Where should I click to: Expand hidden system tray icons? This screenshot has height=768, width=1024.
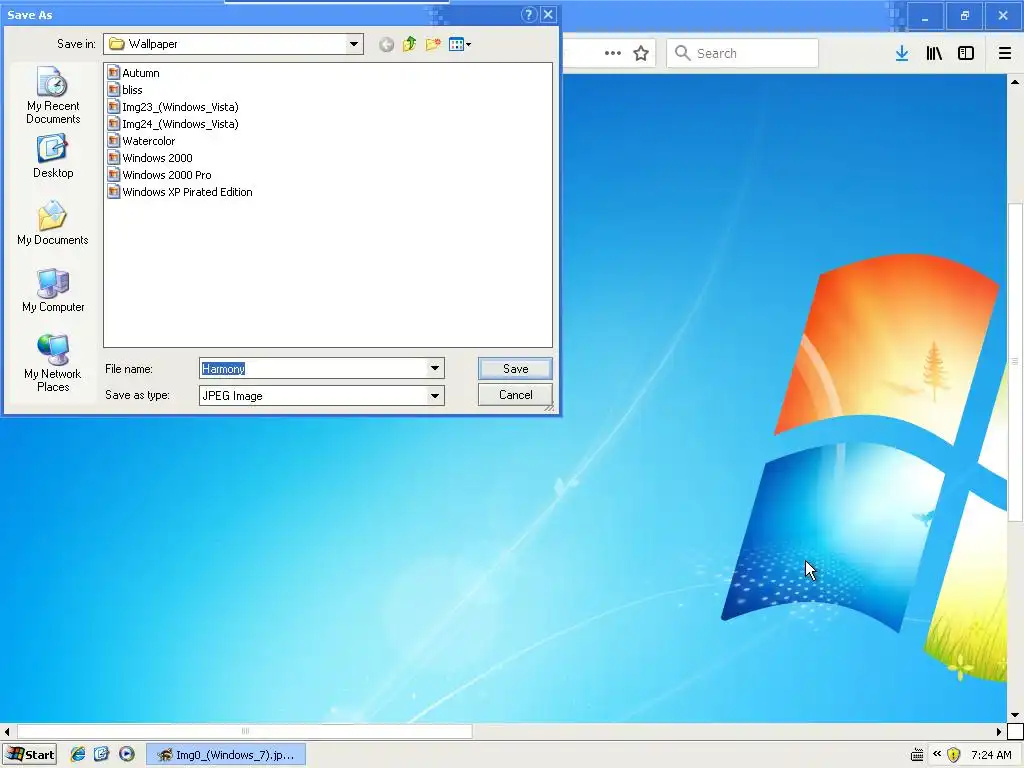point(937,754)
